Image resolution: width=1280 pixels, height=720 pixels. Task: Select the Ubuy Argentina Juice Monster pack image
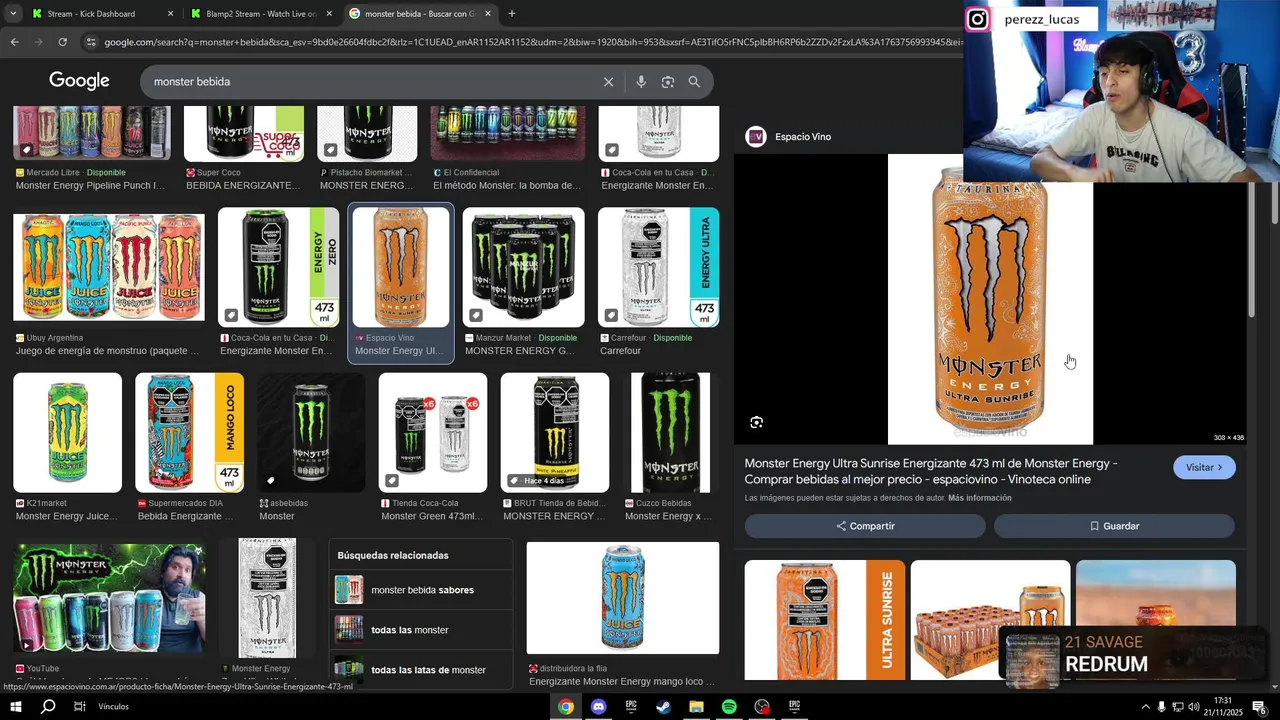(109, 268)
